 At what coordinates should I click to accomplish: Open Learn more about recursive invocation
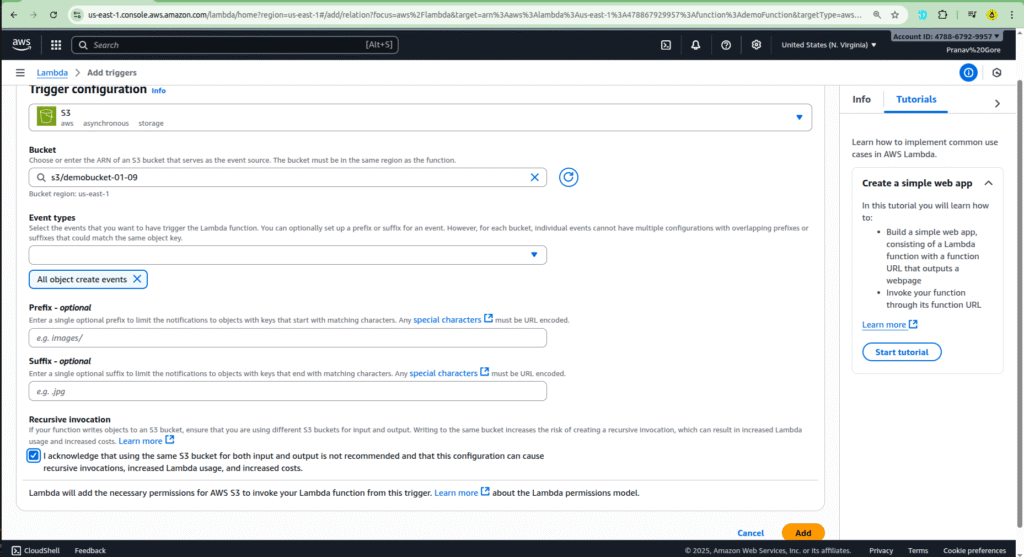[146, 441]
